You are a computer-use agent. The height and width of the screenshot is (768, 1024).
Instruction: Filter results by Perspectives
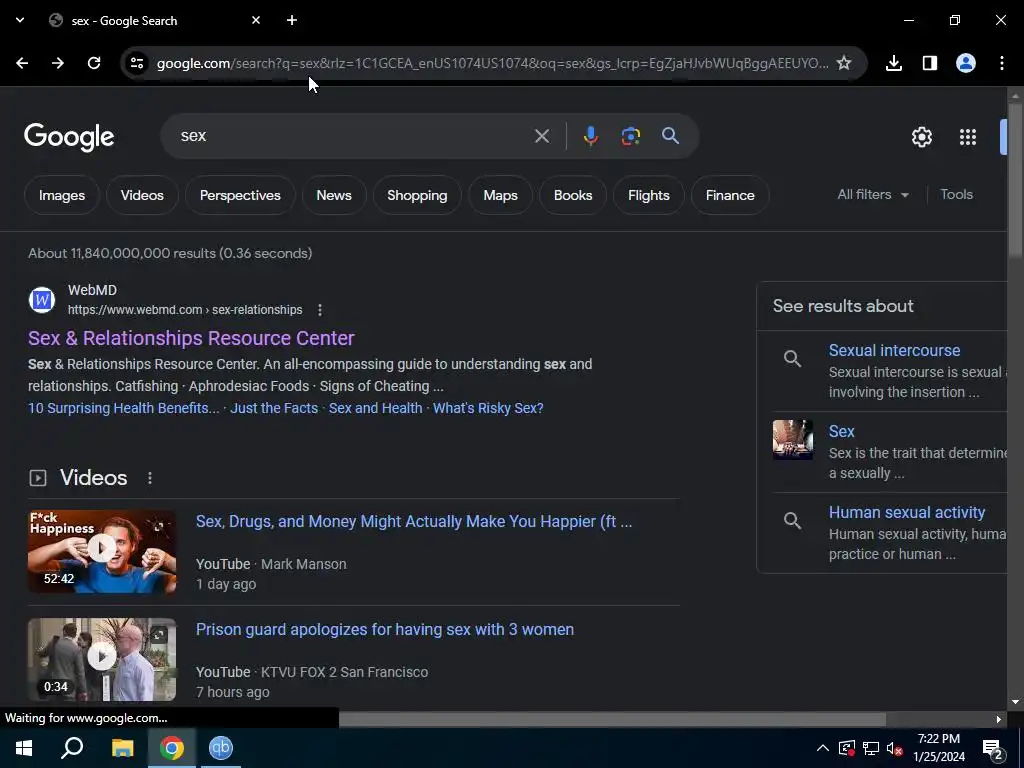[x=240, y=195]
